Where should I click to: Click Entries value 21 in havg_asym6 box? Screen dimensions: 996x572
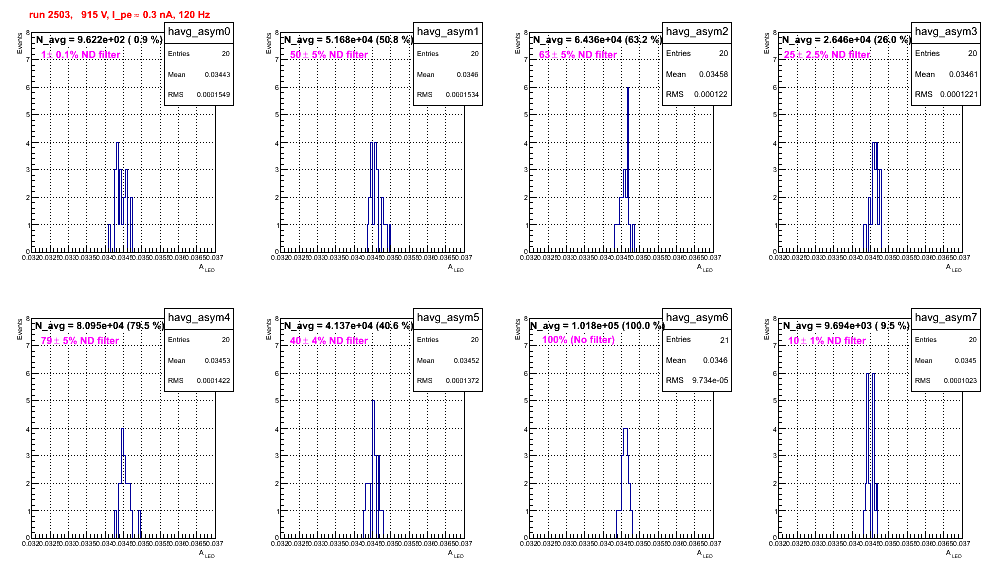pos(724,340)
